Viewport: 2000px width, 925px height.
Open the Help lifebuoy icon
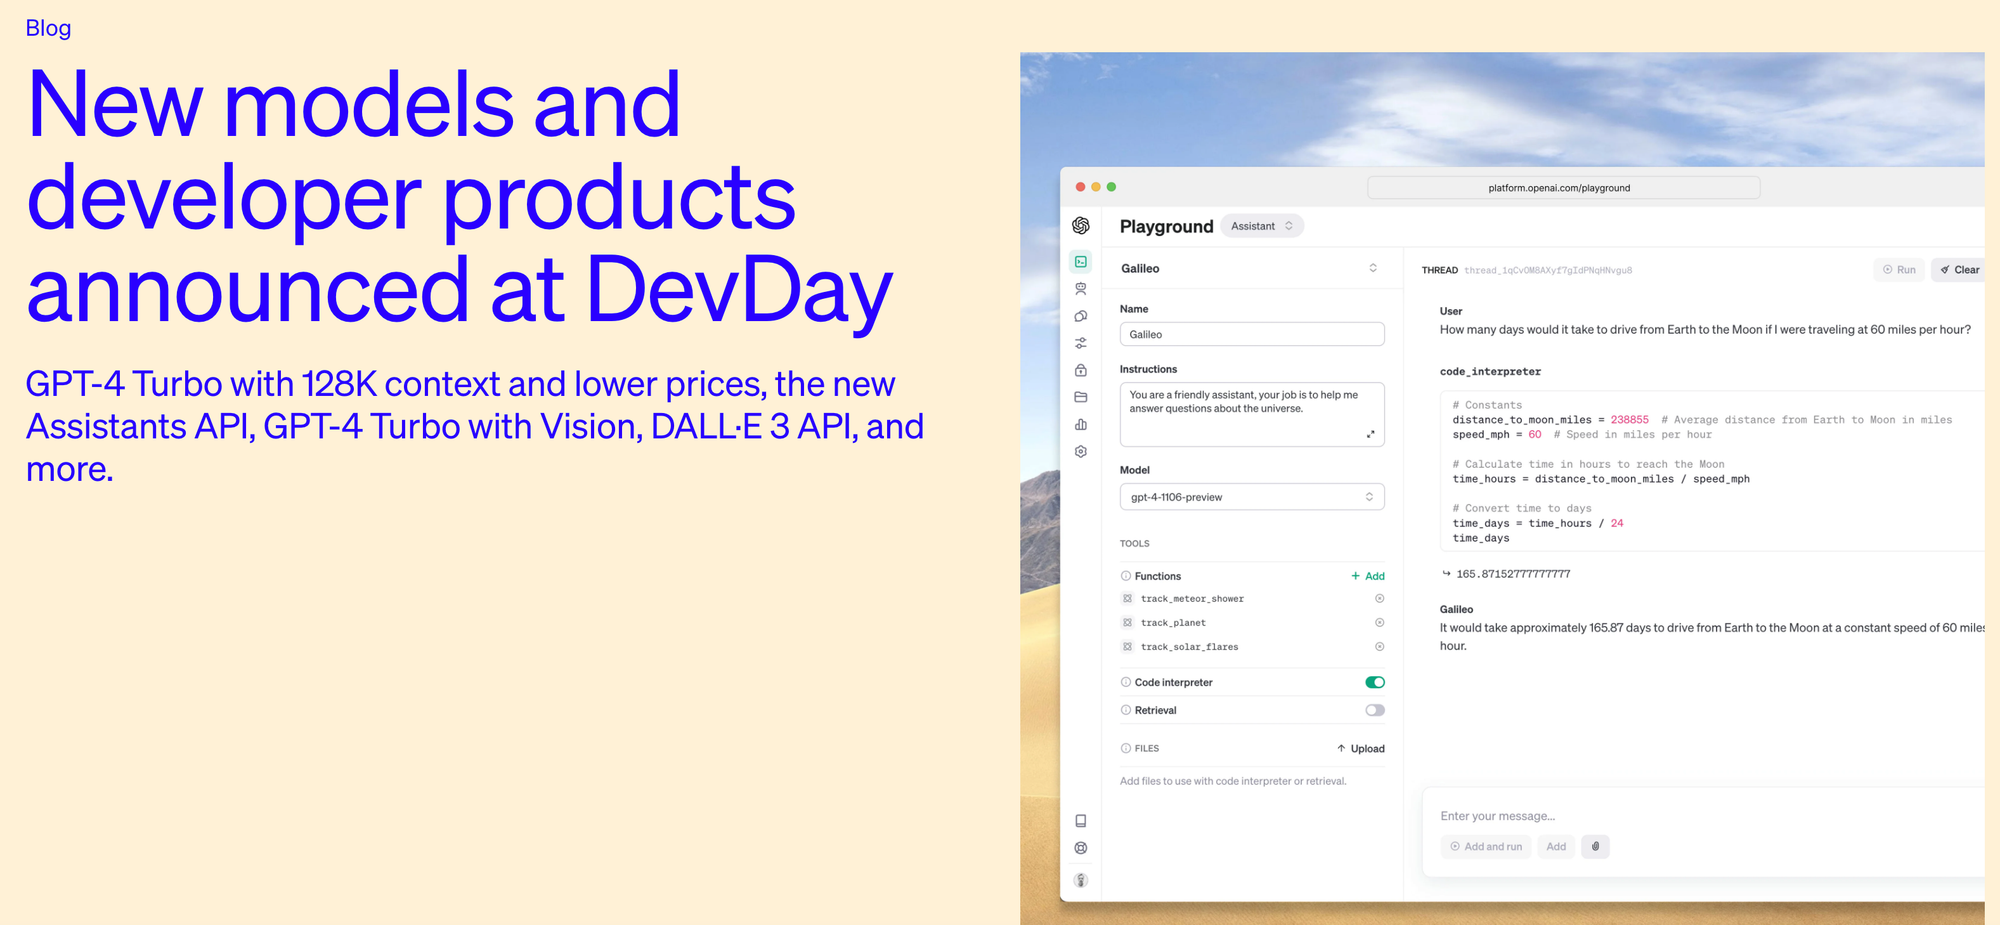click(1081, 848)
